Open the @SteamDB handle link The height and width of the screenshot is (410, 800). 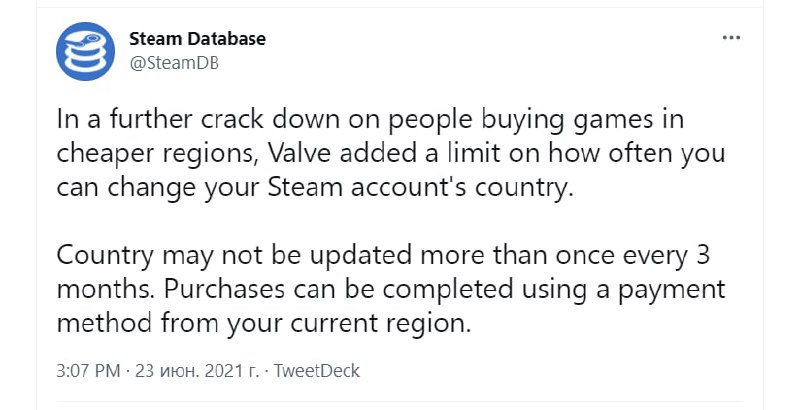click(x=174, y=61)
